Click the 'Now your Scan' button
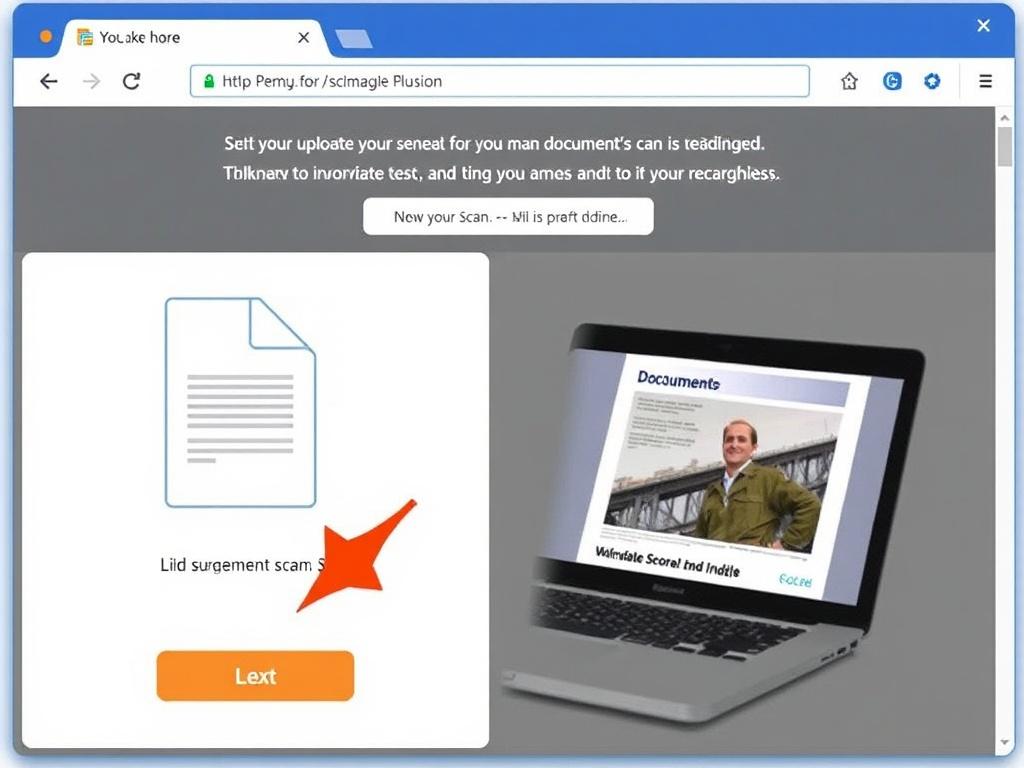The image size is (1024, 768). tap(508, 217)
